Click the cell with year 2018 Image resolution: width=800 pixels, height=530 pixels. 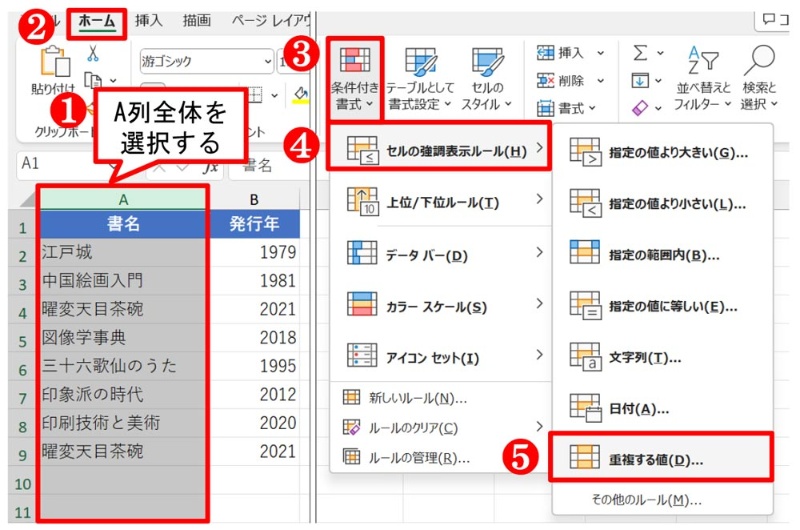tap(254, 337)
